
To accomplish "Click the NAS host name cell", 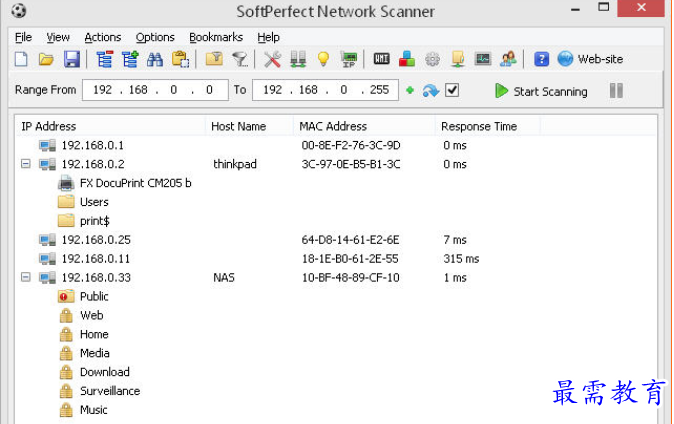I will [x=224, y=278].
